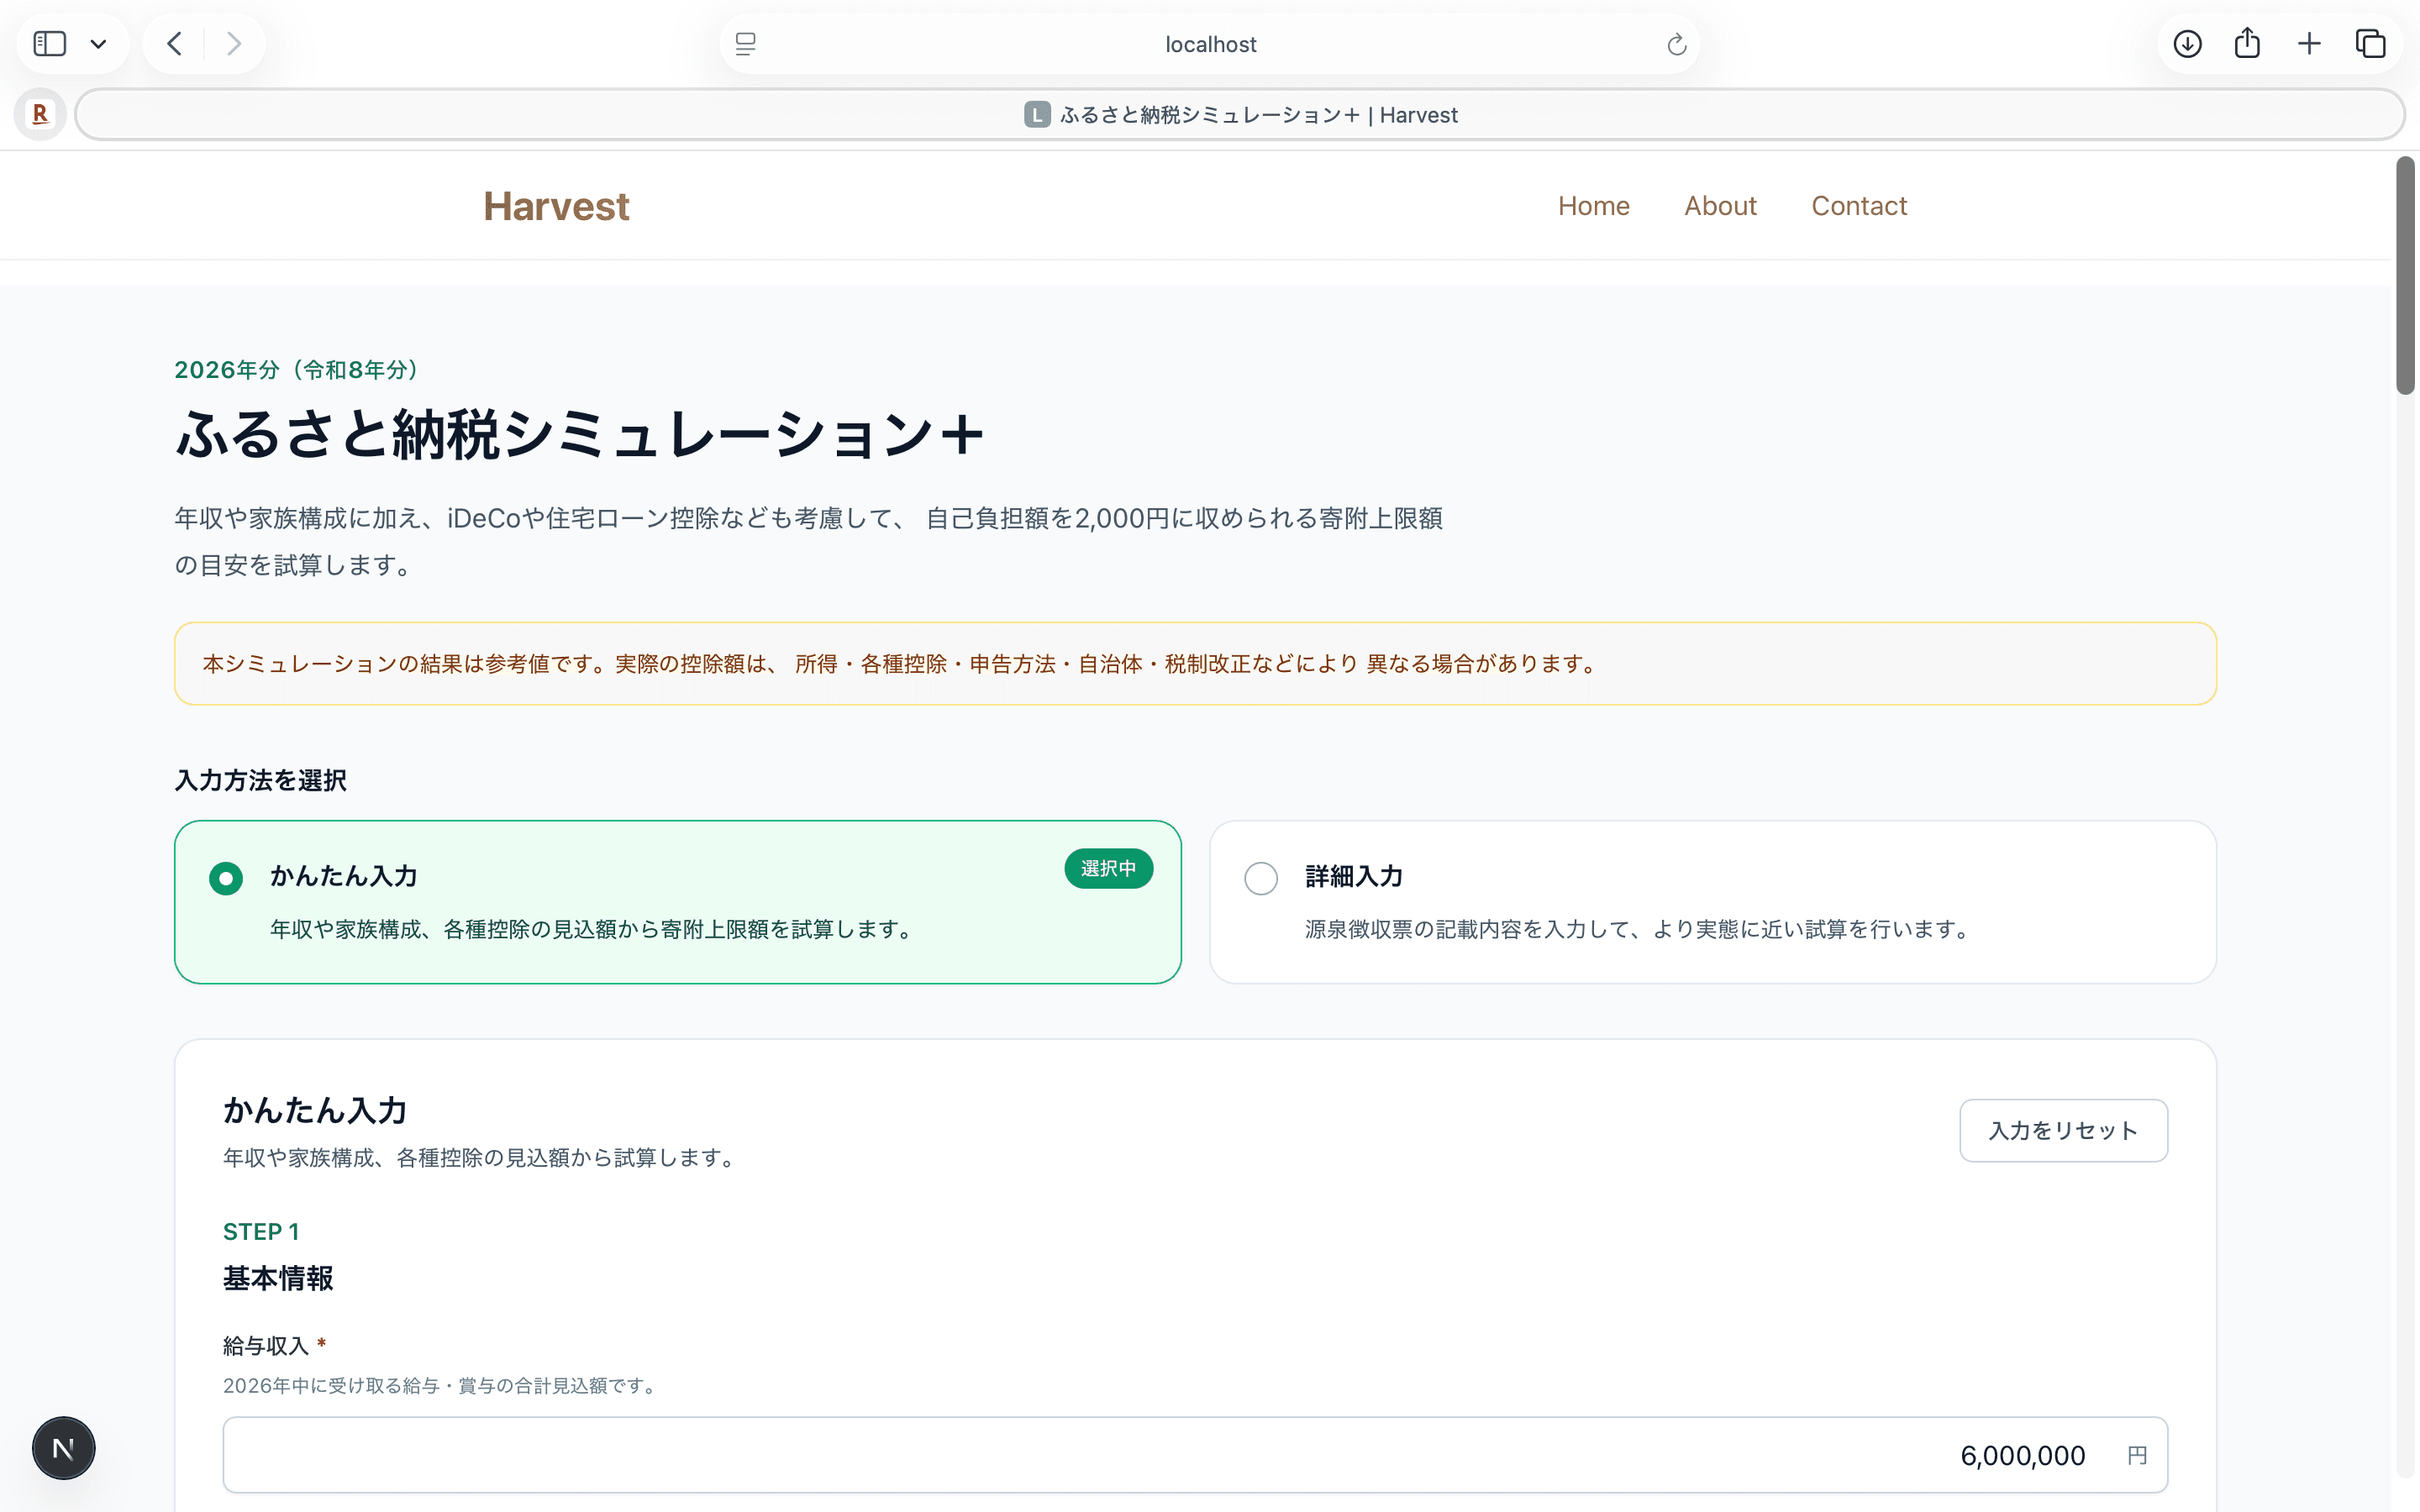
Task: Click the 2026年中に受け取る給与 hint text
Action: (441, 1385)
